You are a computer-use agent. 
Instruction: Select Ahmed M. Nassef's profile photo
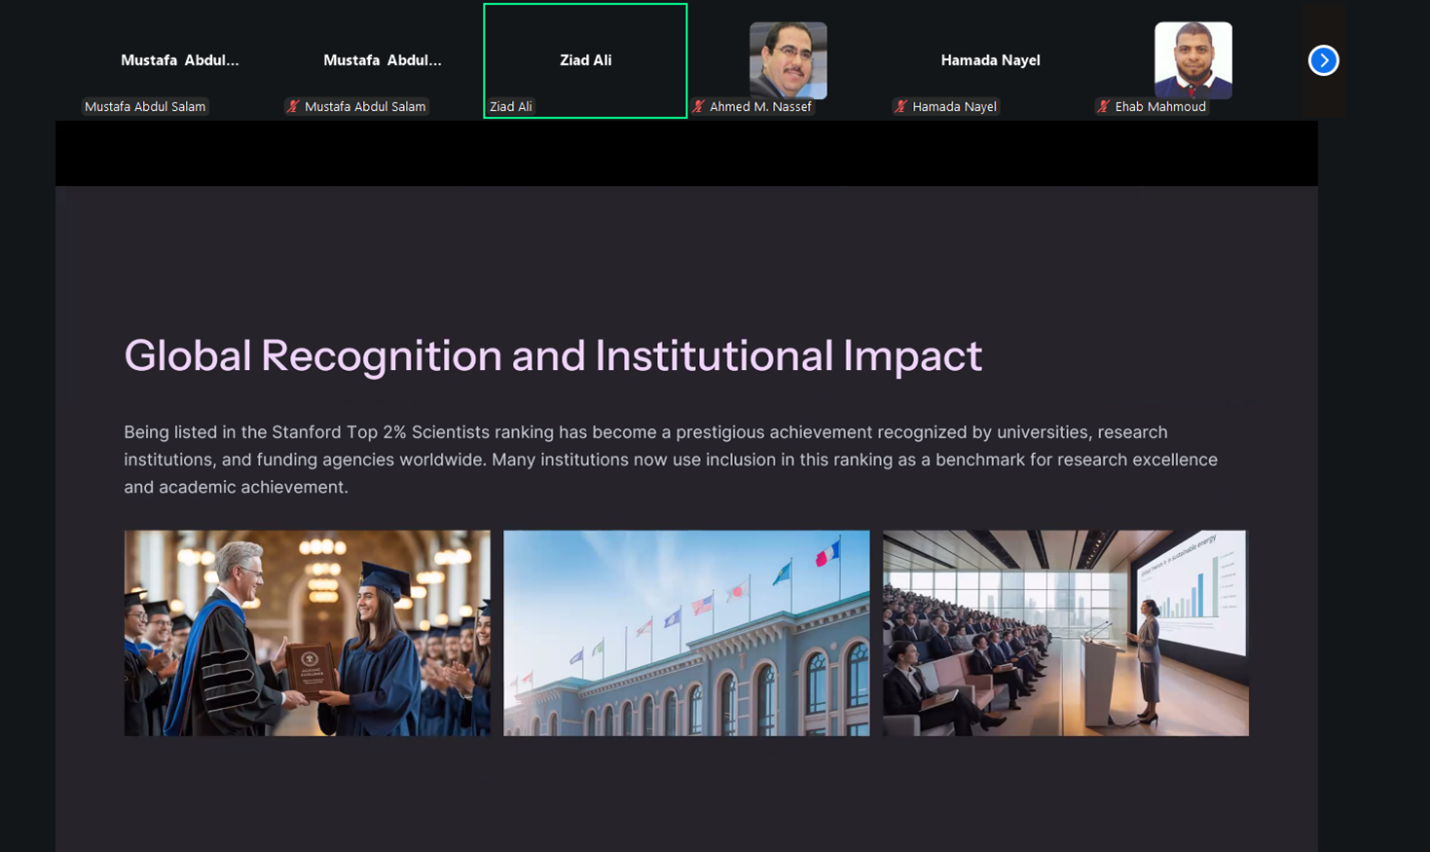(788, 59)
